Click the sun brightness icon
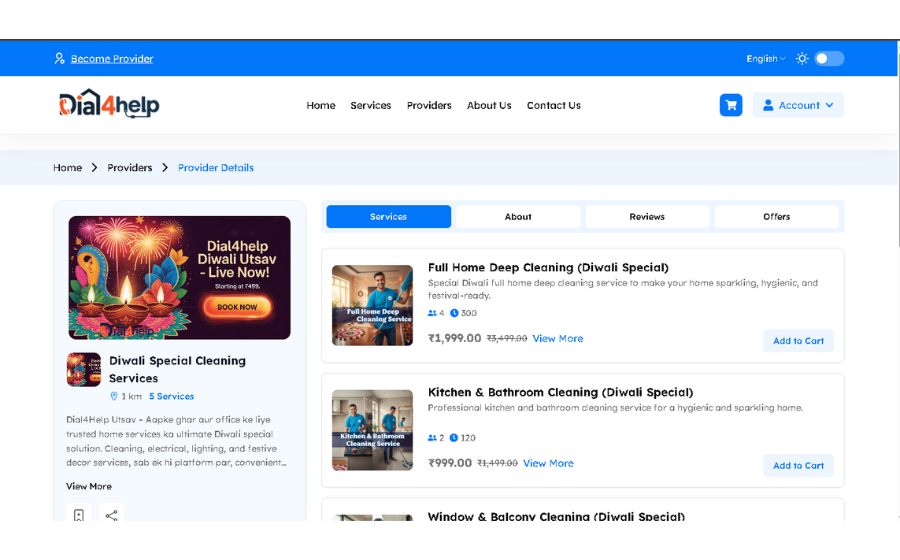The width and height of the screenshot is (900, 560). (x=802, y=59)
